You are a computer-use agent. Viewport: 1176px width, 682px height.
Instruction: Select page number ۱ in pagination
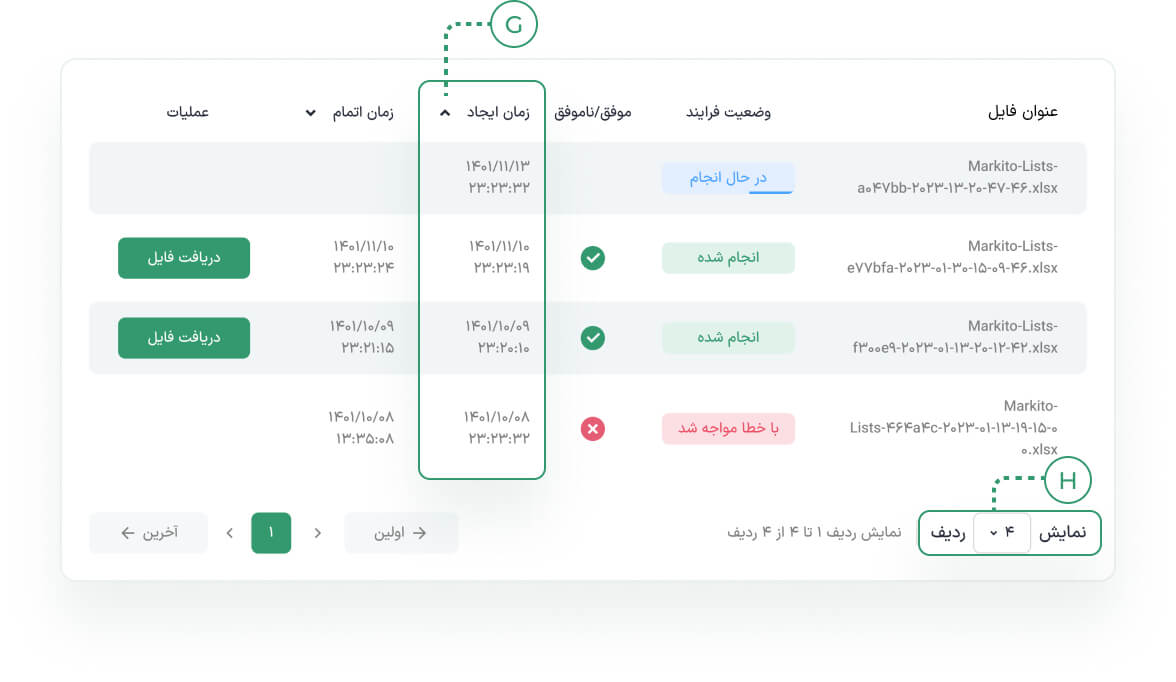pyautogui.click(x=271, y=533)
